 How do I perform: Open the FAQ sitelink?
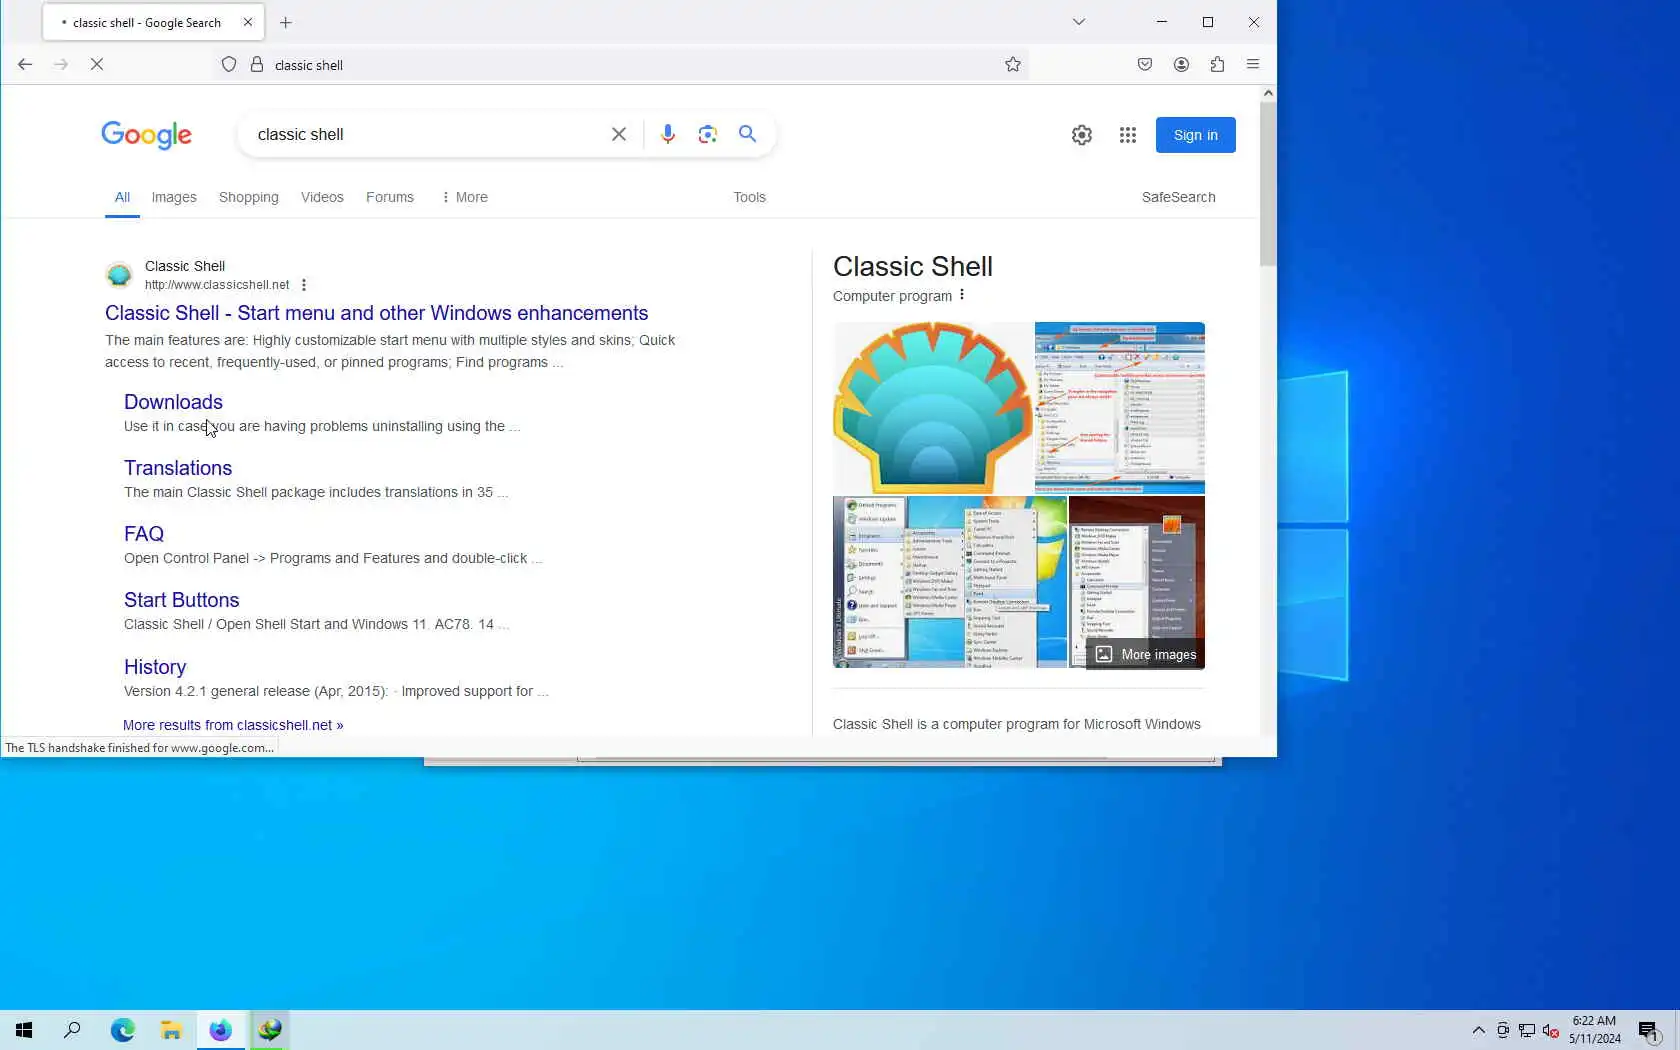[x=144, y=534]
